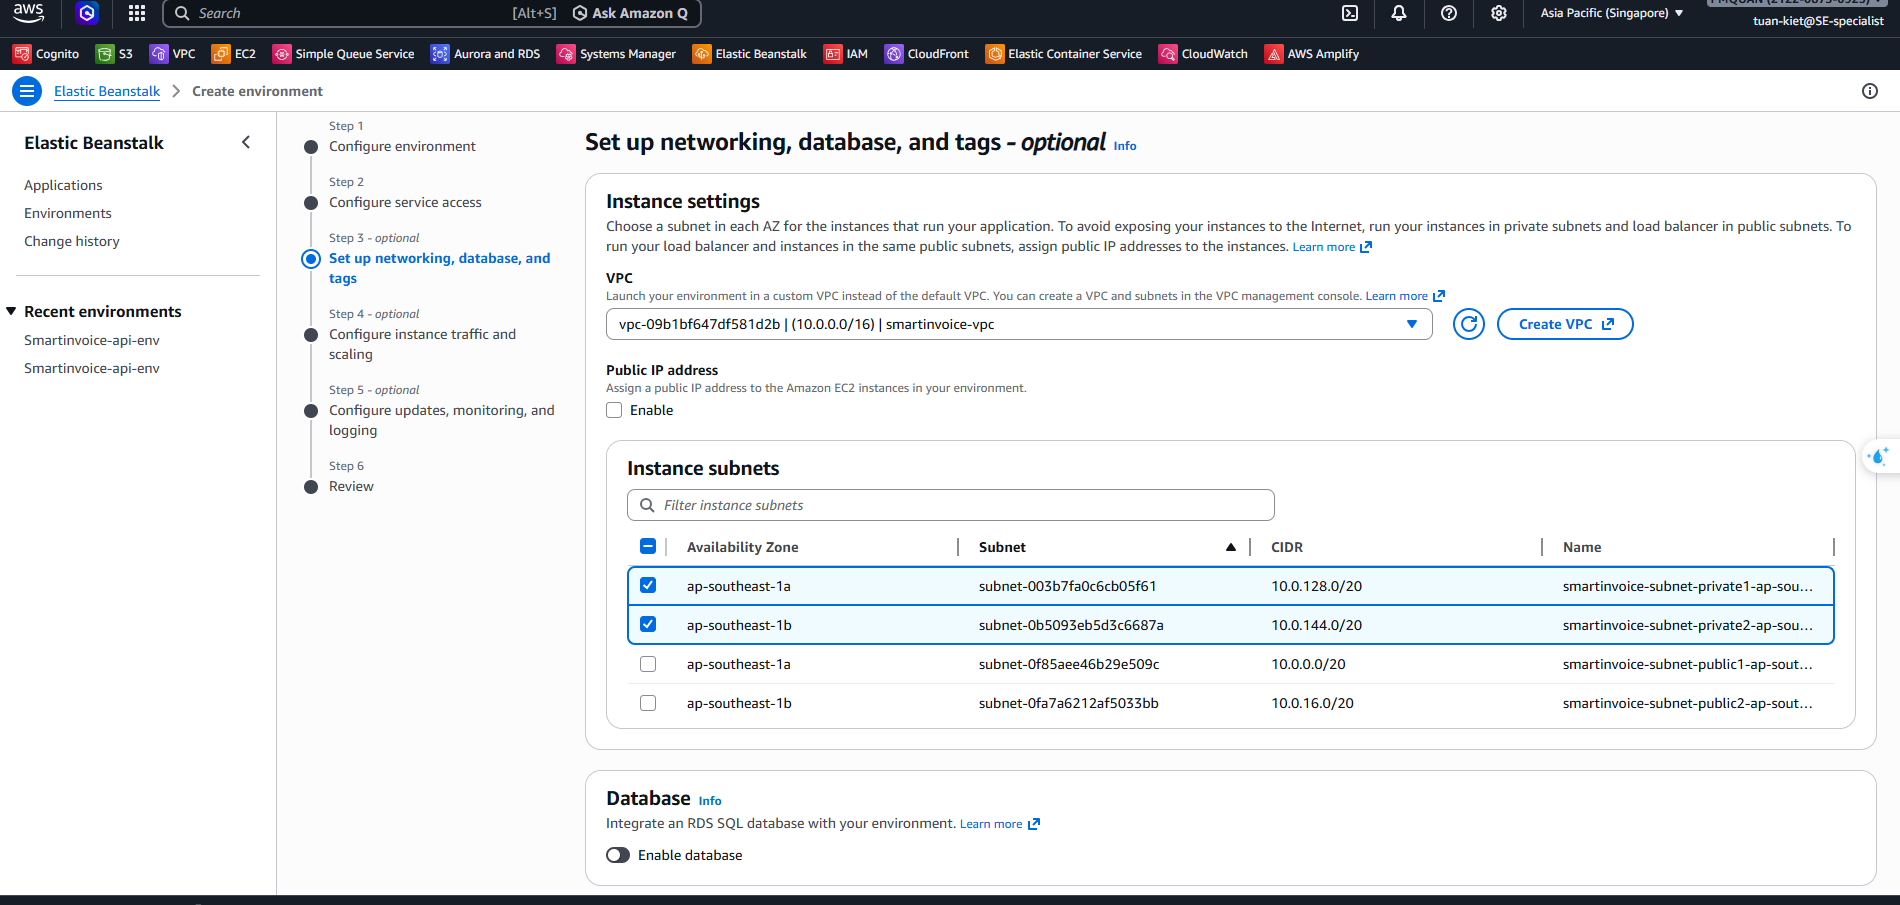This screenshot has width=1900, height=905.
Task: Open the CloudShell terminal icon
Action: pyautogui.click(x=1349, y=13)
